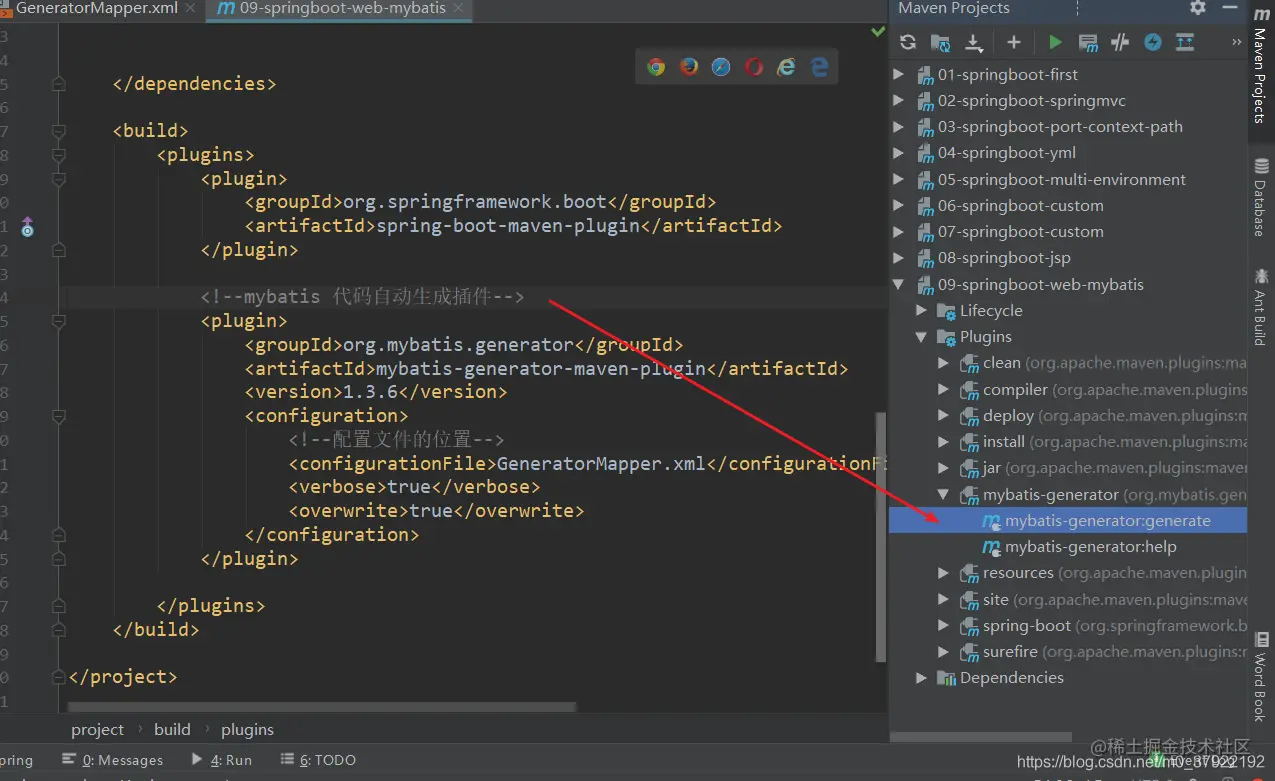Viewport: 1275px width, 781px height.
Task: Close the 09-springboot-web-mybatis tab
Action: coord(459,8)
